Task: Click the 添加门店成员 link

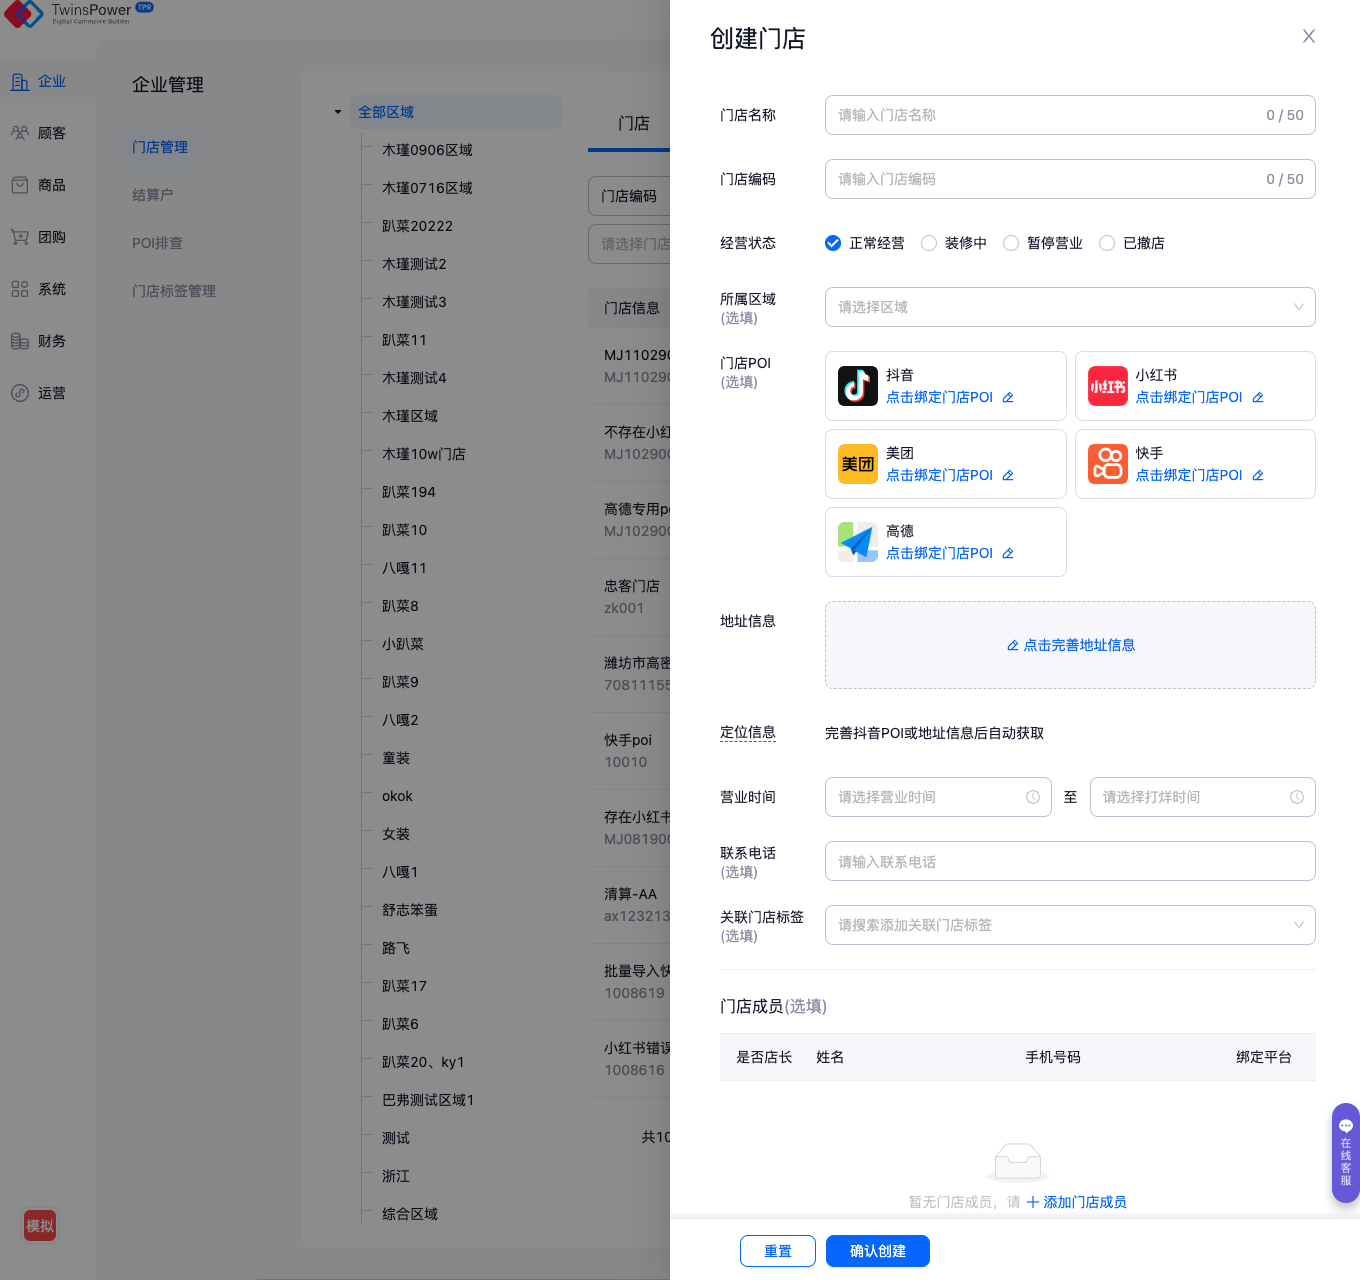Action: click(1077, 1202)
